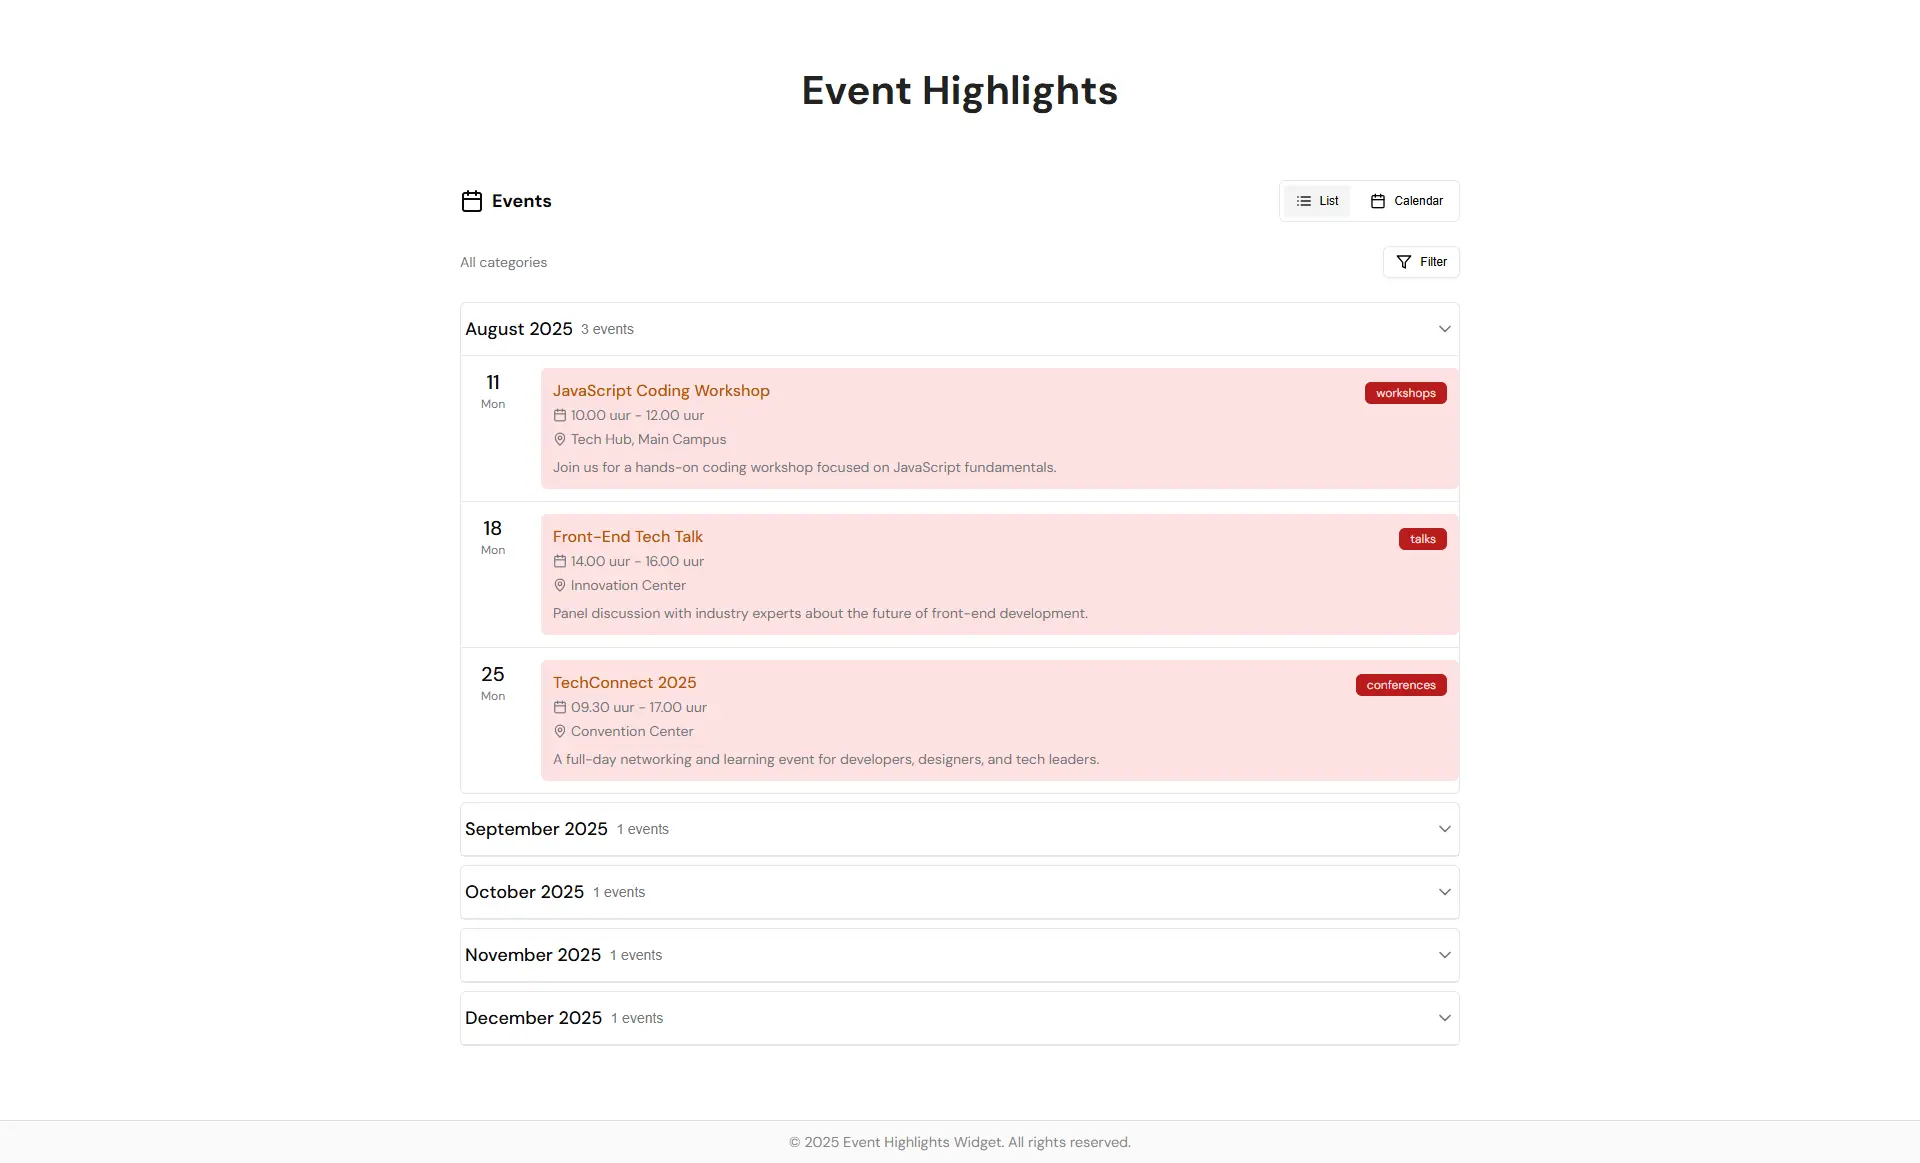Screen dimensions: 1920x1163
Task: Click the filter funnel icon
Action: click(1403, 261)
